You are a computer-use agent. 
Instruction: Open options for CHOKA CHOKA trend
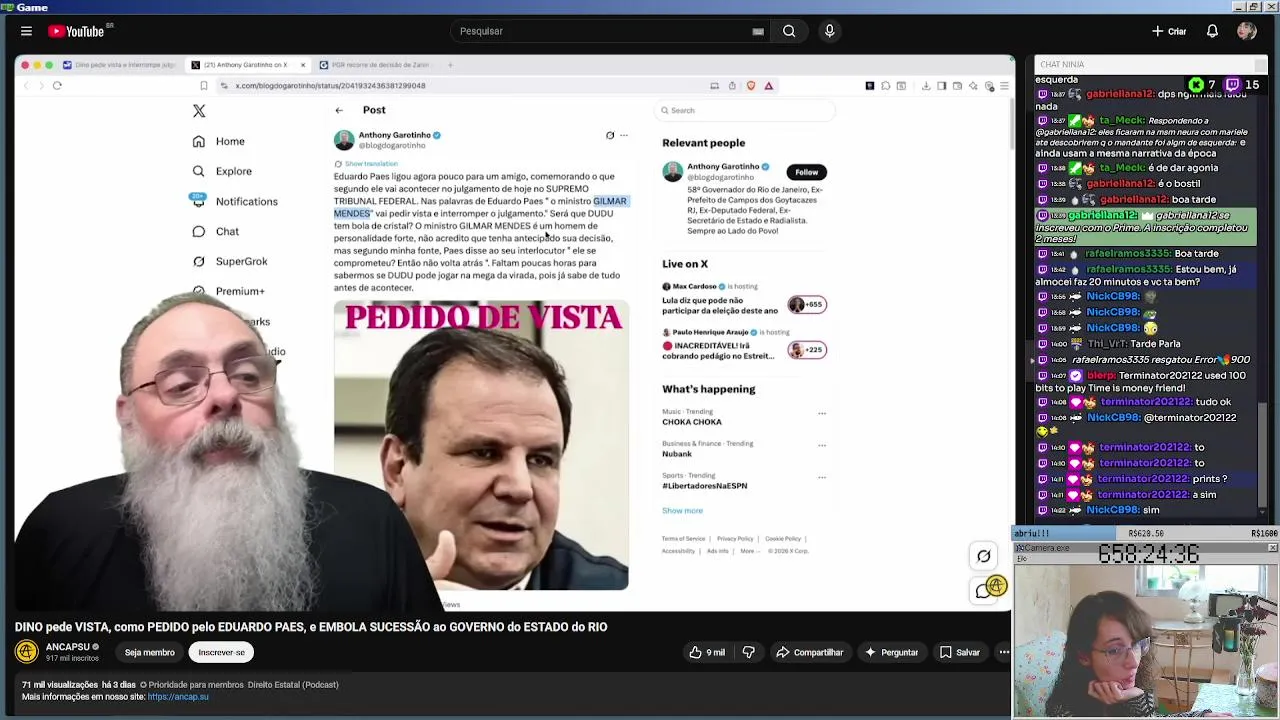[x=822, y=413]
